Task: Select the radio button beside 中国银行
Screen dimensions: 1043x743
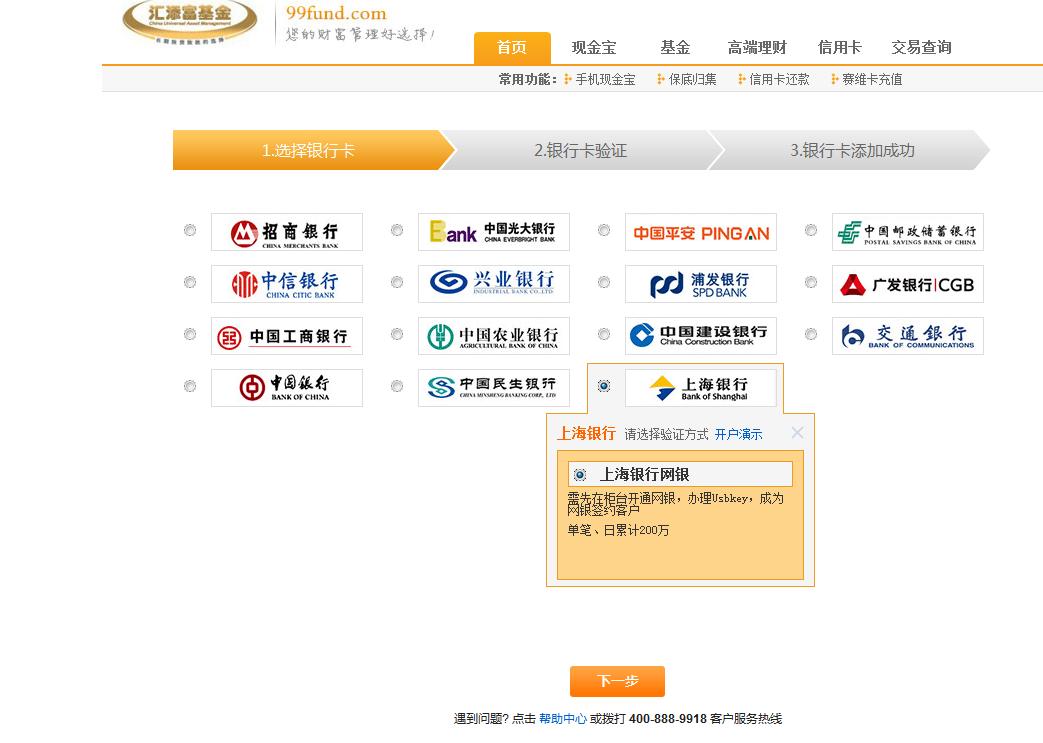Action: [190, 388]
